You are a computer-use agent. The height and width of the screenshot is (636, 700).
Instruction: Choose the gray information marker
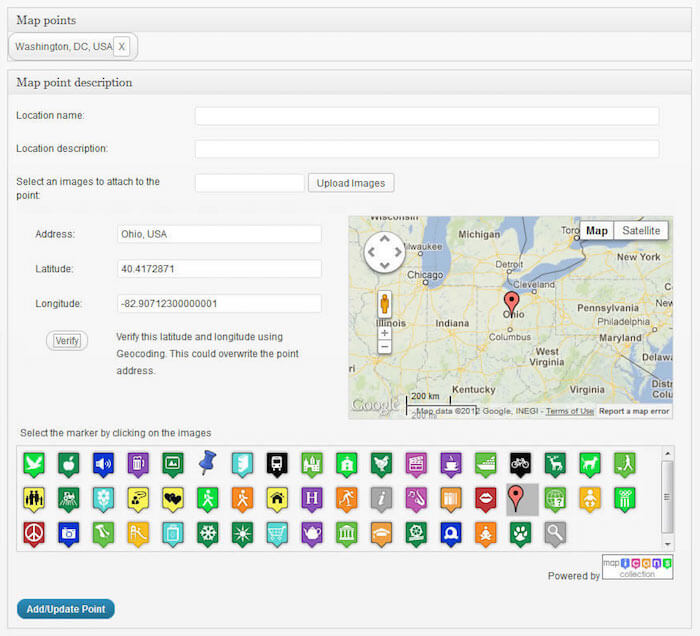click(x=382, y=499)
